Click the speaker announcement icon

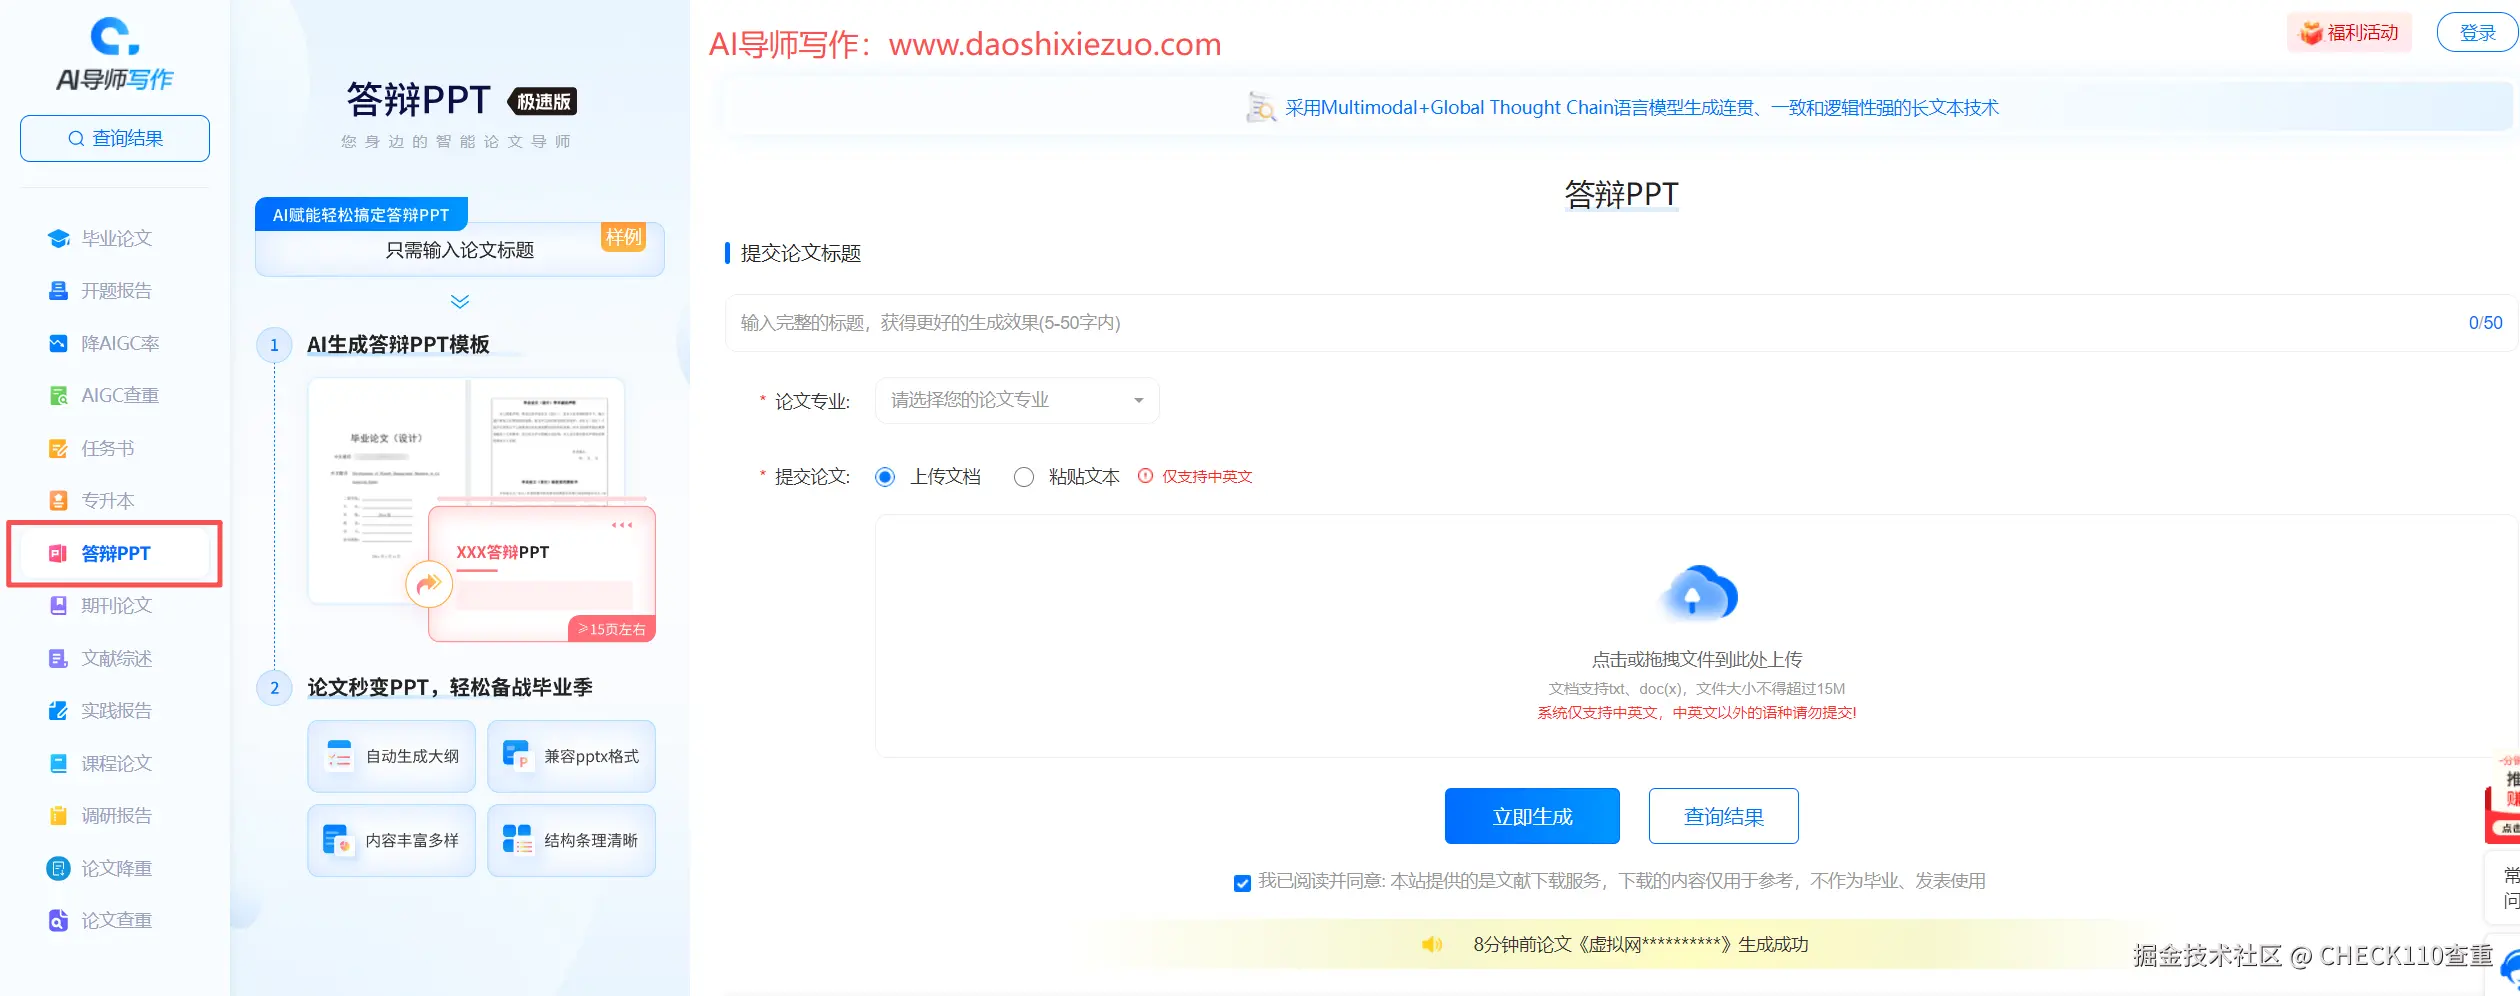coord(1432,944)
